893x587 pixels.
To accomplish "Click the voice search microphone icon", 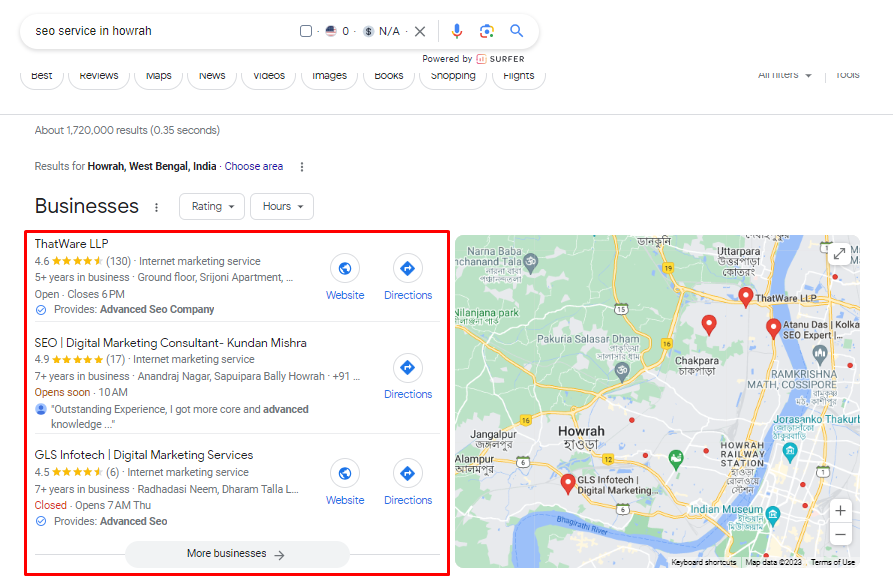I will tap(456, 31).
